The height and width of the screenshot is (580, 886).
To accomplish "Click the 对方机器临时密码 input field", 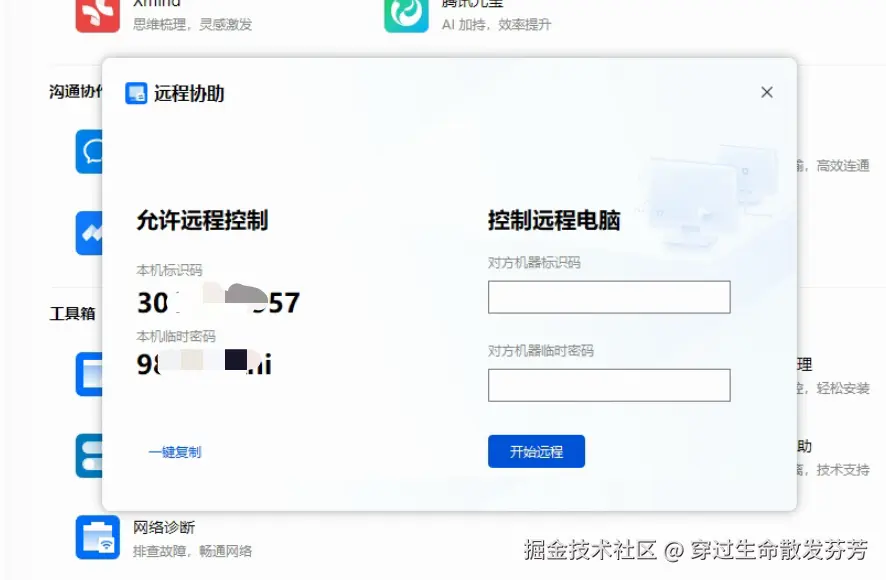I will pos(608,385).
